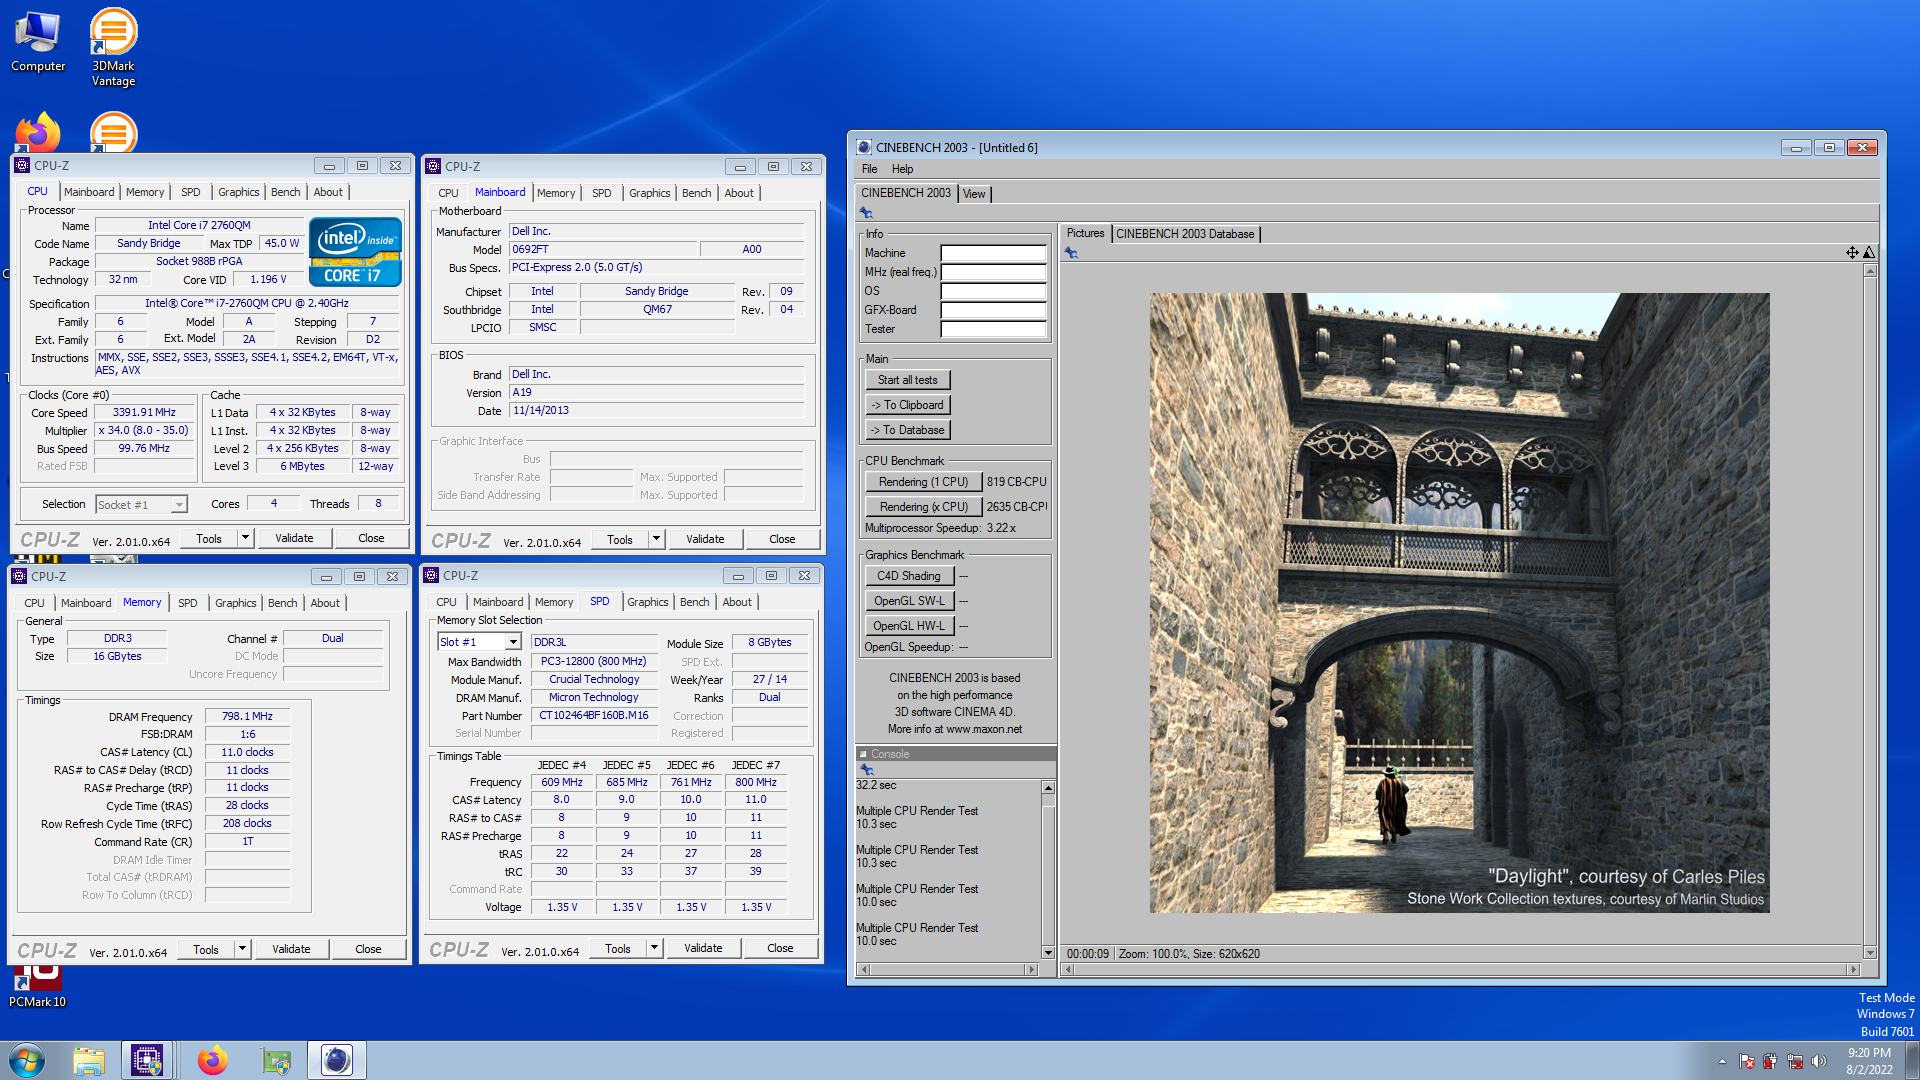This screenshot has width=1920, height=1080.
Task: Click Start all tests button
Action: point(907,380)
